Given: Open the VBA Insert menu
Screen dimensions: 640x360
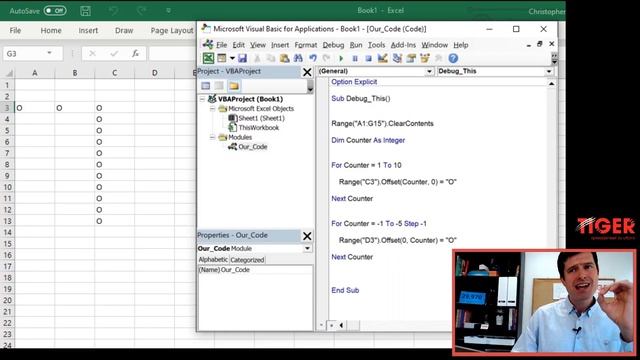Looking at the screenshot, I should 280,45.
